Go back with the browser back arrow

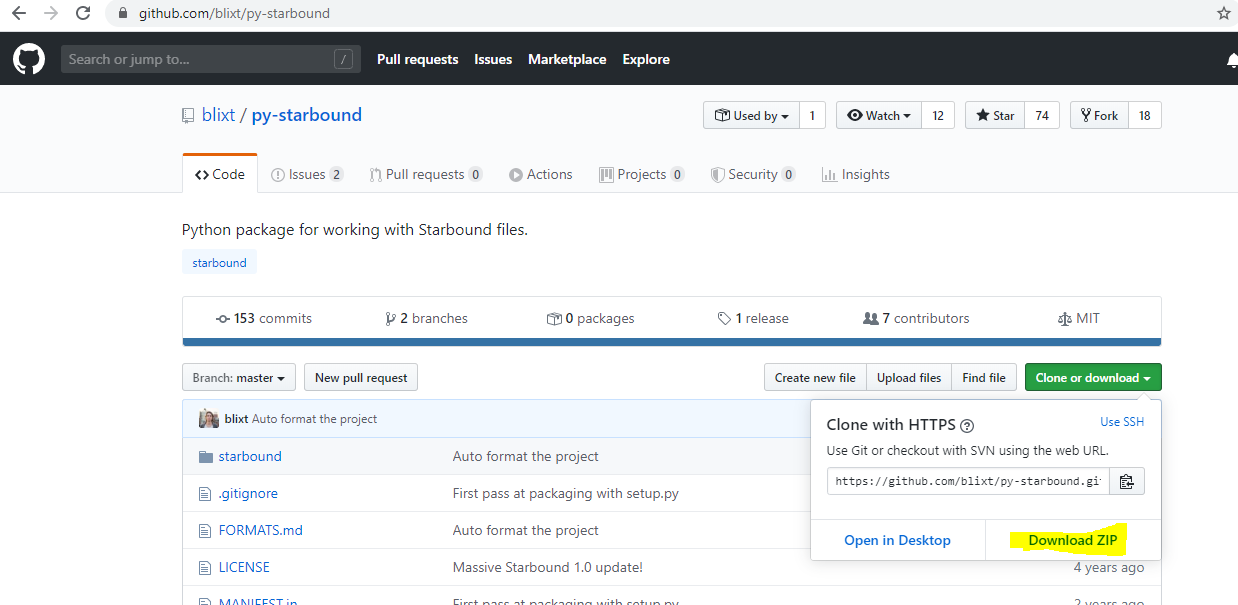tap(18, 14)
